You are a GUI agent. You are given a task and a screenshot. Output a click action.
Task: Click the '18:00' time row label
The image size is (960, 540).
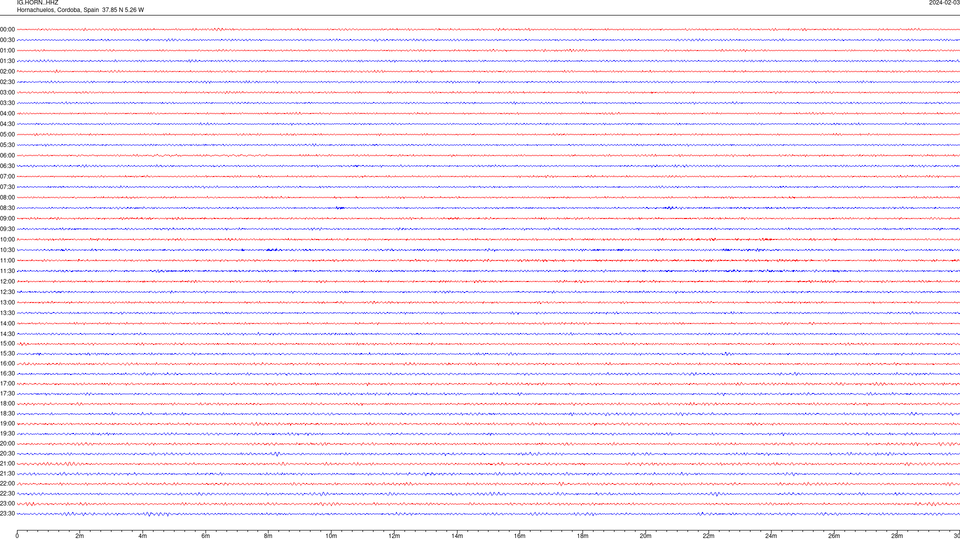pyautogui.click(x=7, y=403)
